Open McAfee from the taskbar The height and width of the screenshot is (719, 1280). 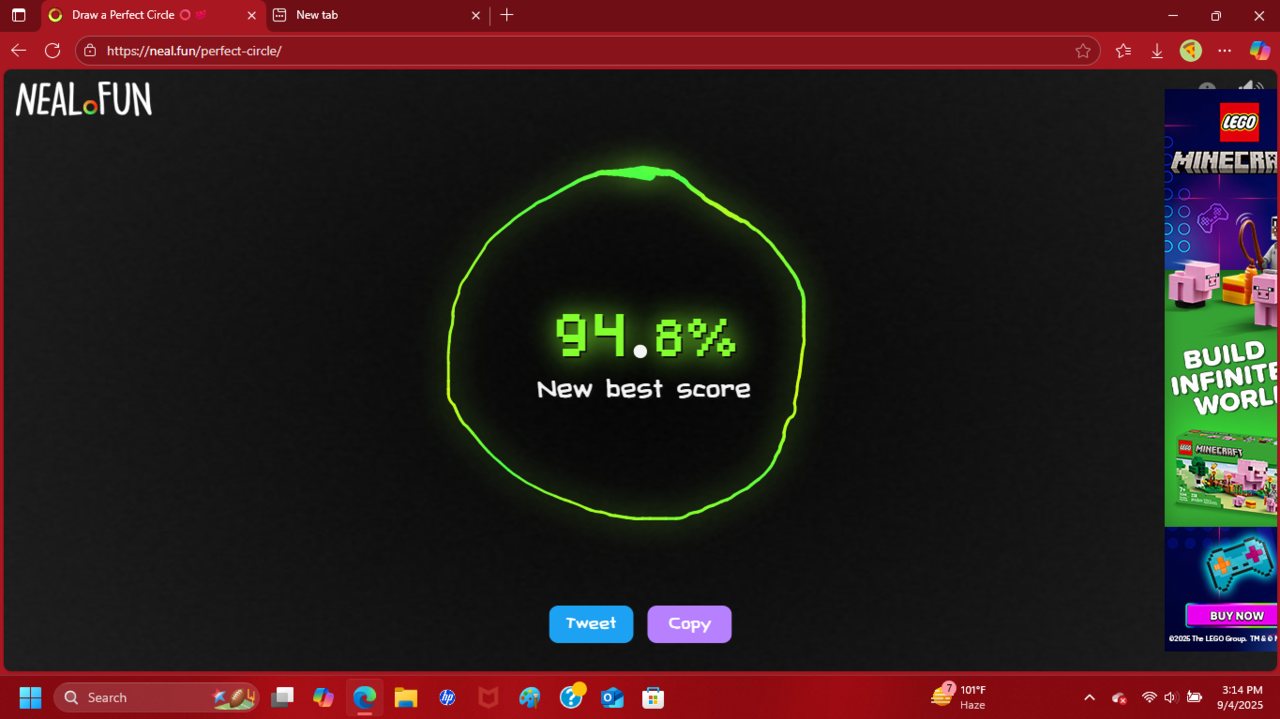[x=488, y=697]
